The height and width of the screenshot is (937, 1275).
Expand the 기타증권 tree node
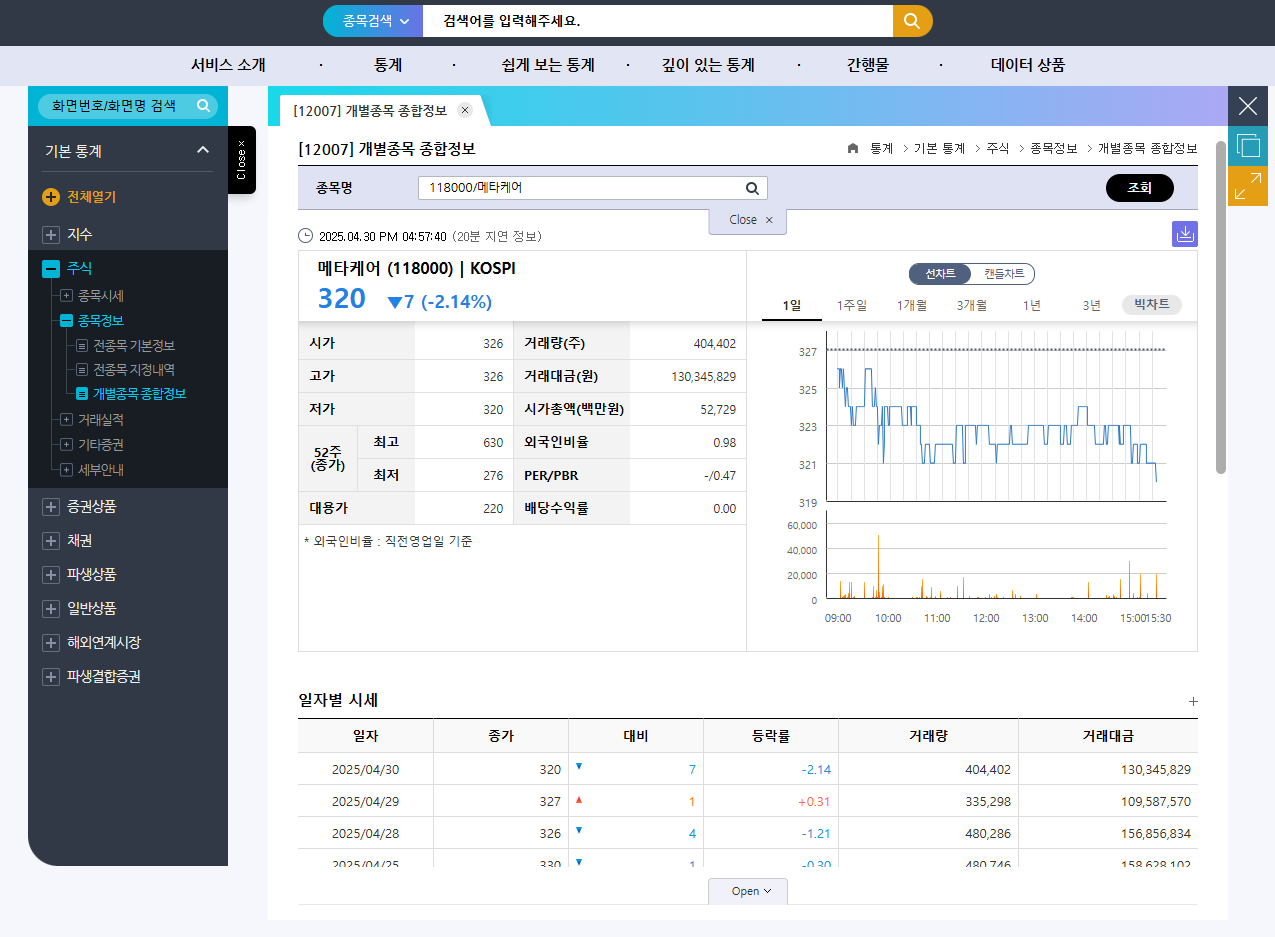(66, 445)
